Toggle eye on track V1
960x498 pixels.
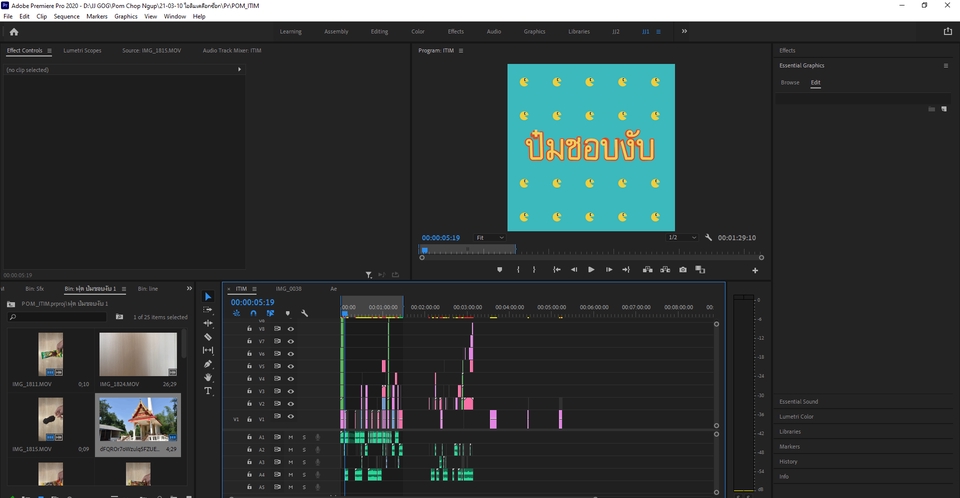291,417
